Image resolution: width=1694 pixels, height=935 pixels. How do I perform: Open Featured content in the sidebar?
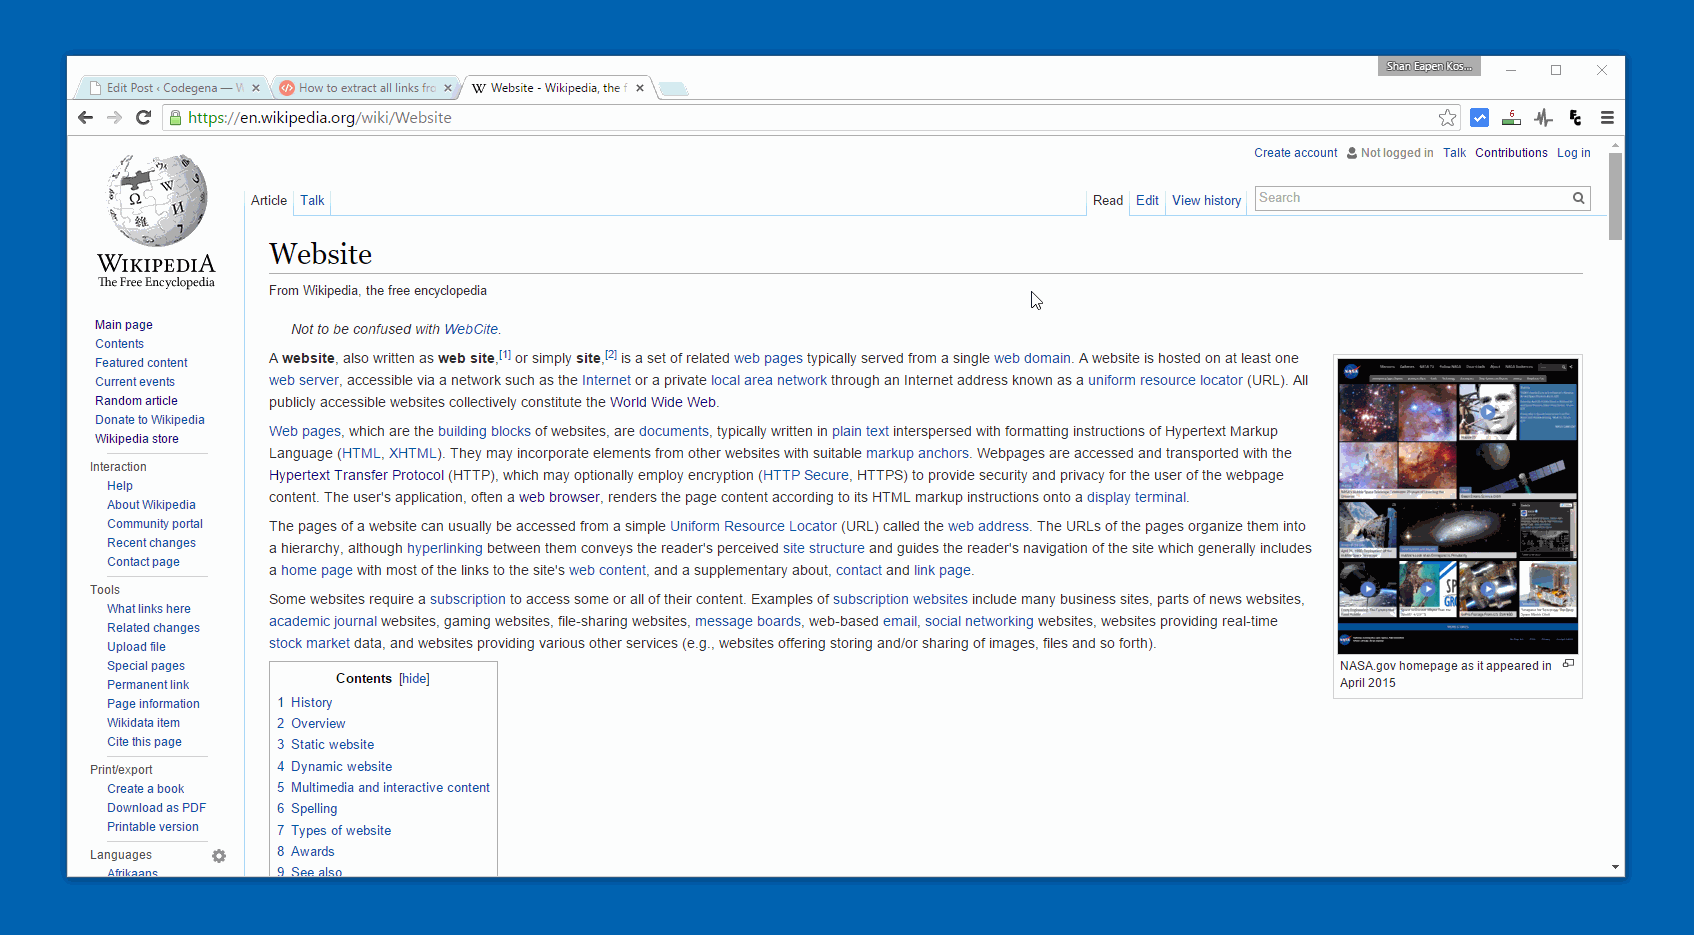click(141, 363)
